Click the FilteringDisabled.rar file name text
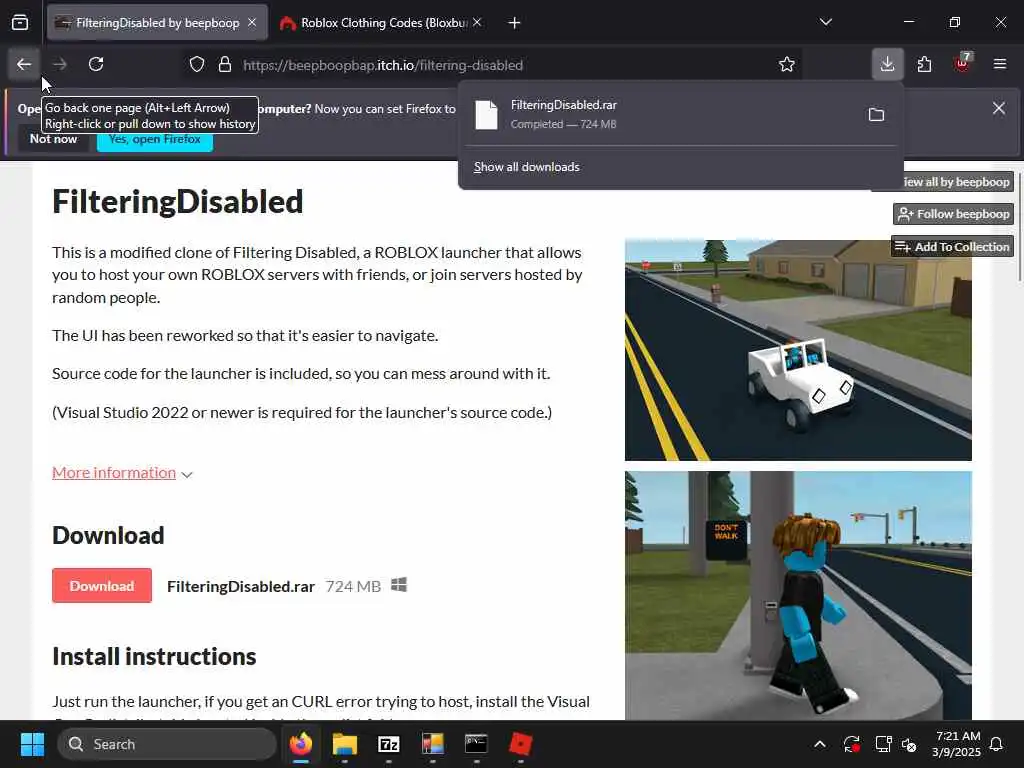The height and width of the screenshot is (768, 1024). (241, 586)
